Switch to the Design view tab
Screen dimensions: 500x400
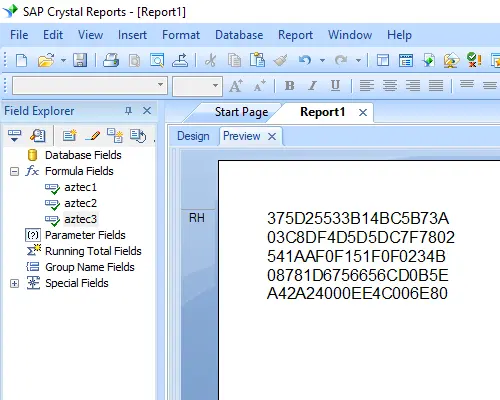pos(193,136)
